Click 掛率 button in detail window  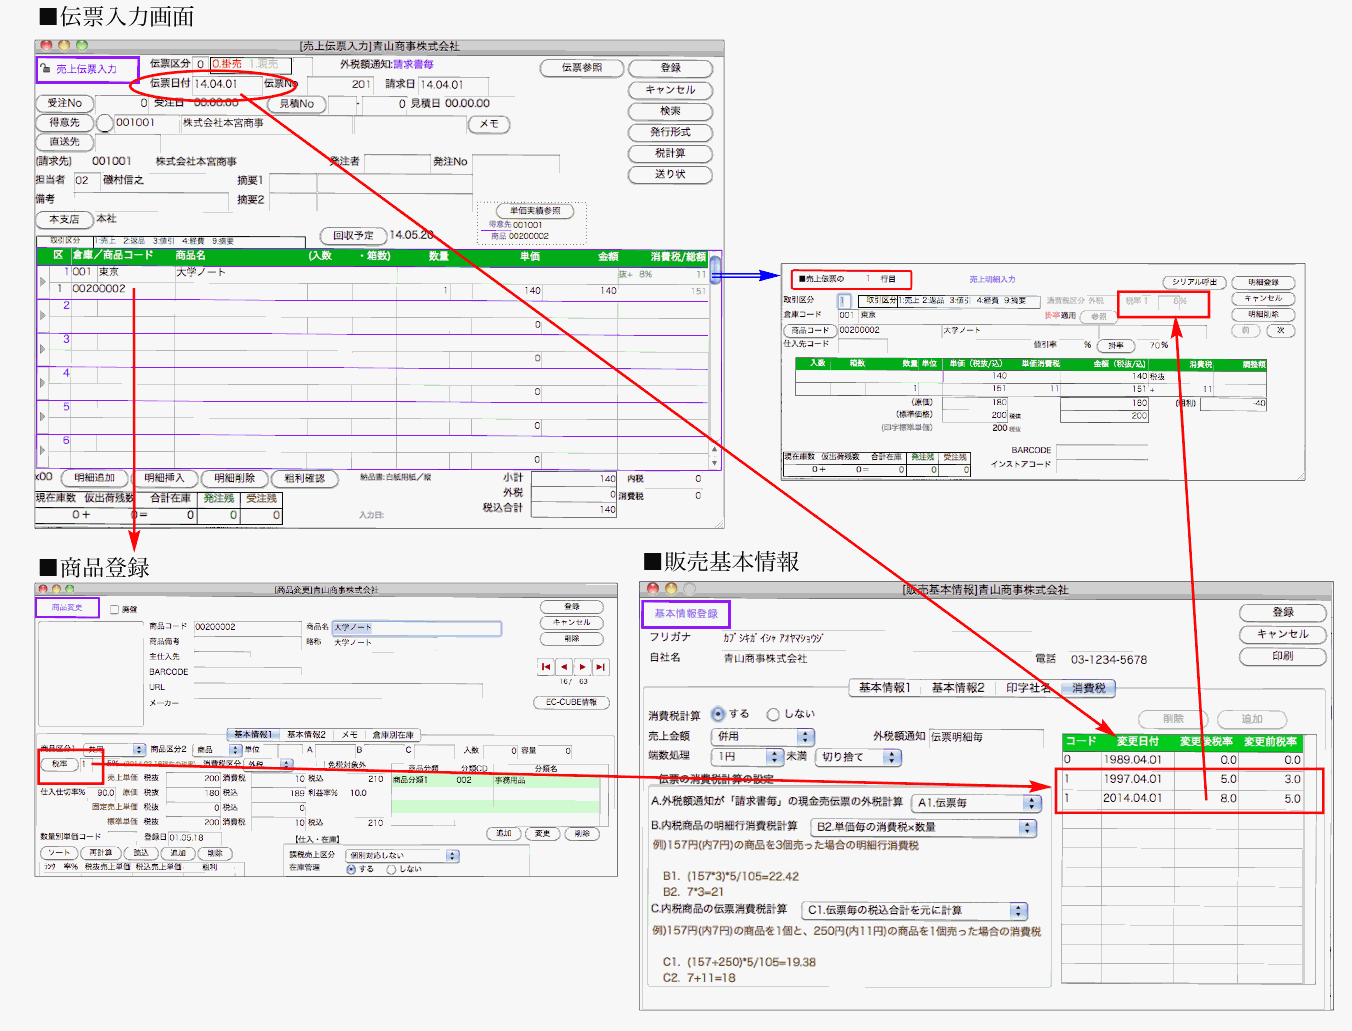coord(1116,345)
